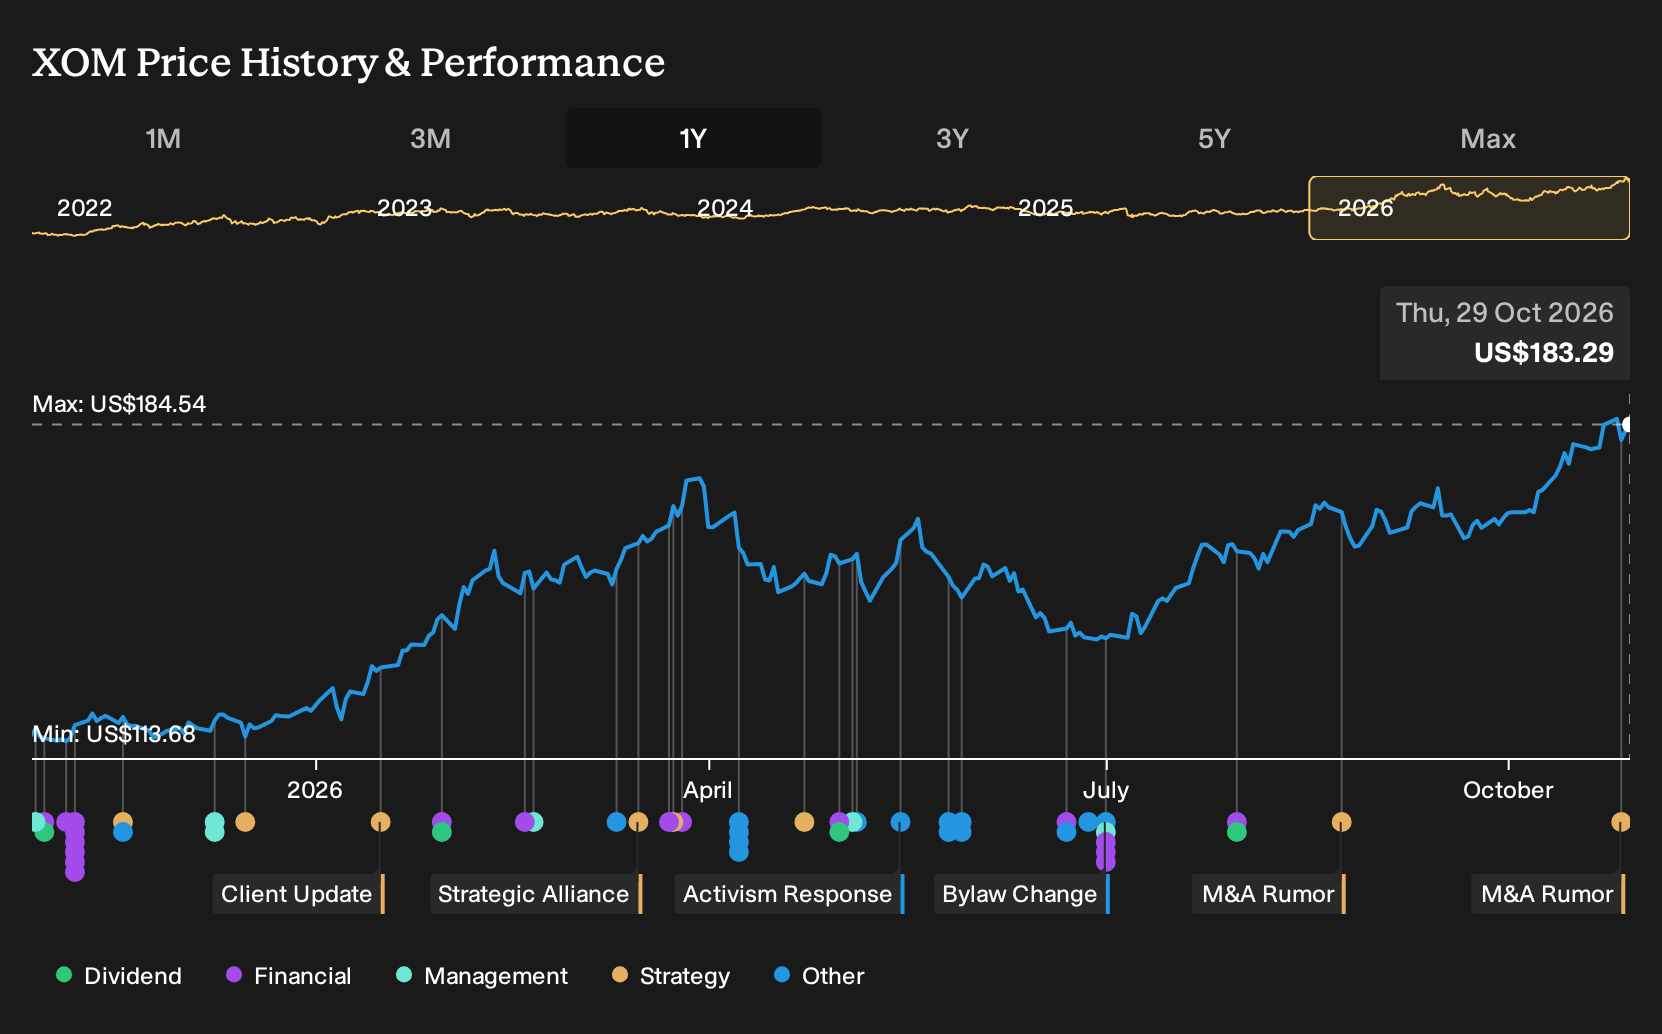Click the white current-price point on the chart line

(1627, 425)
